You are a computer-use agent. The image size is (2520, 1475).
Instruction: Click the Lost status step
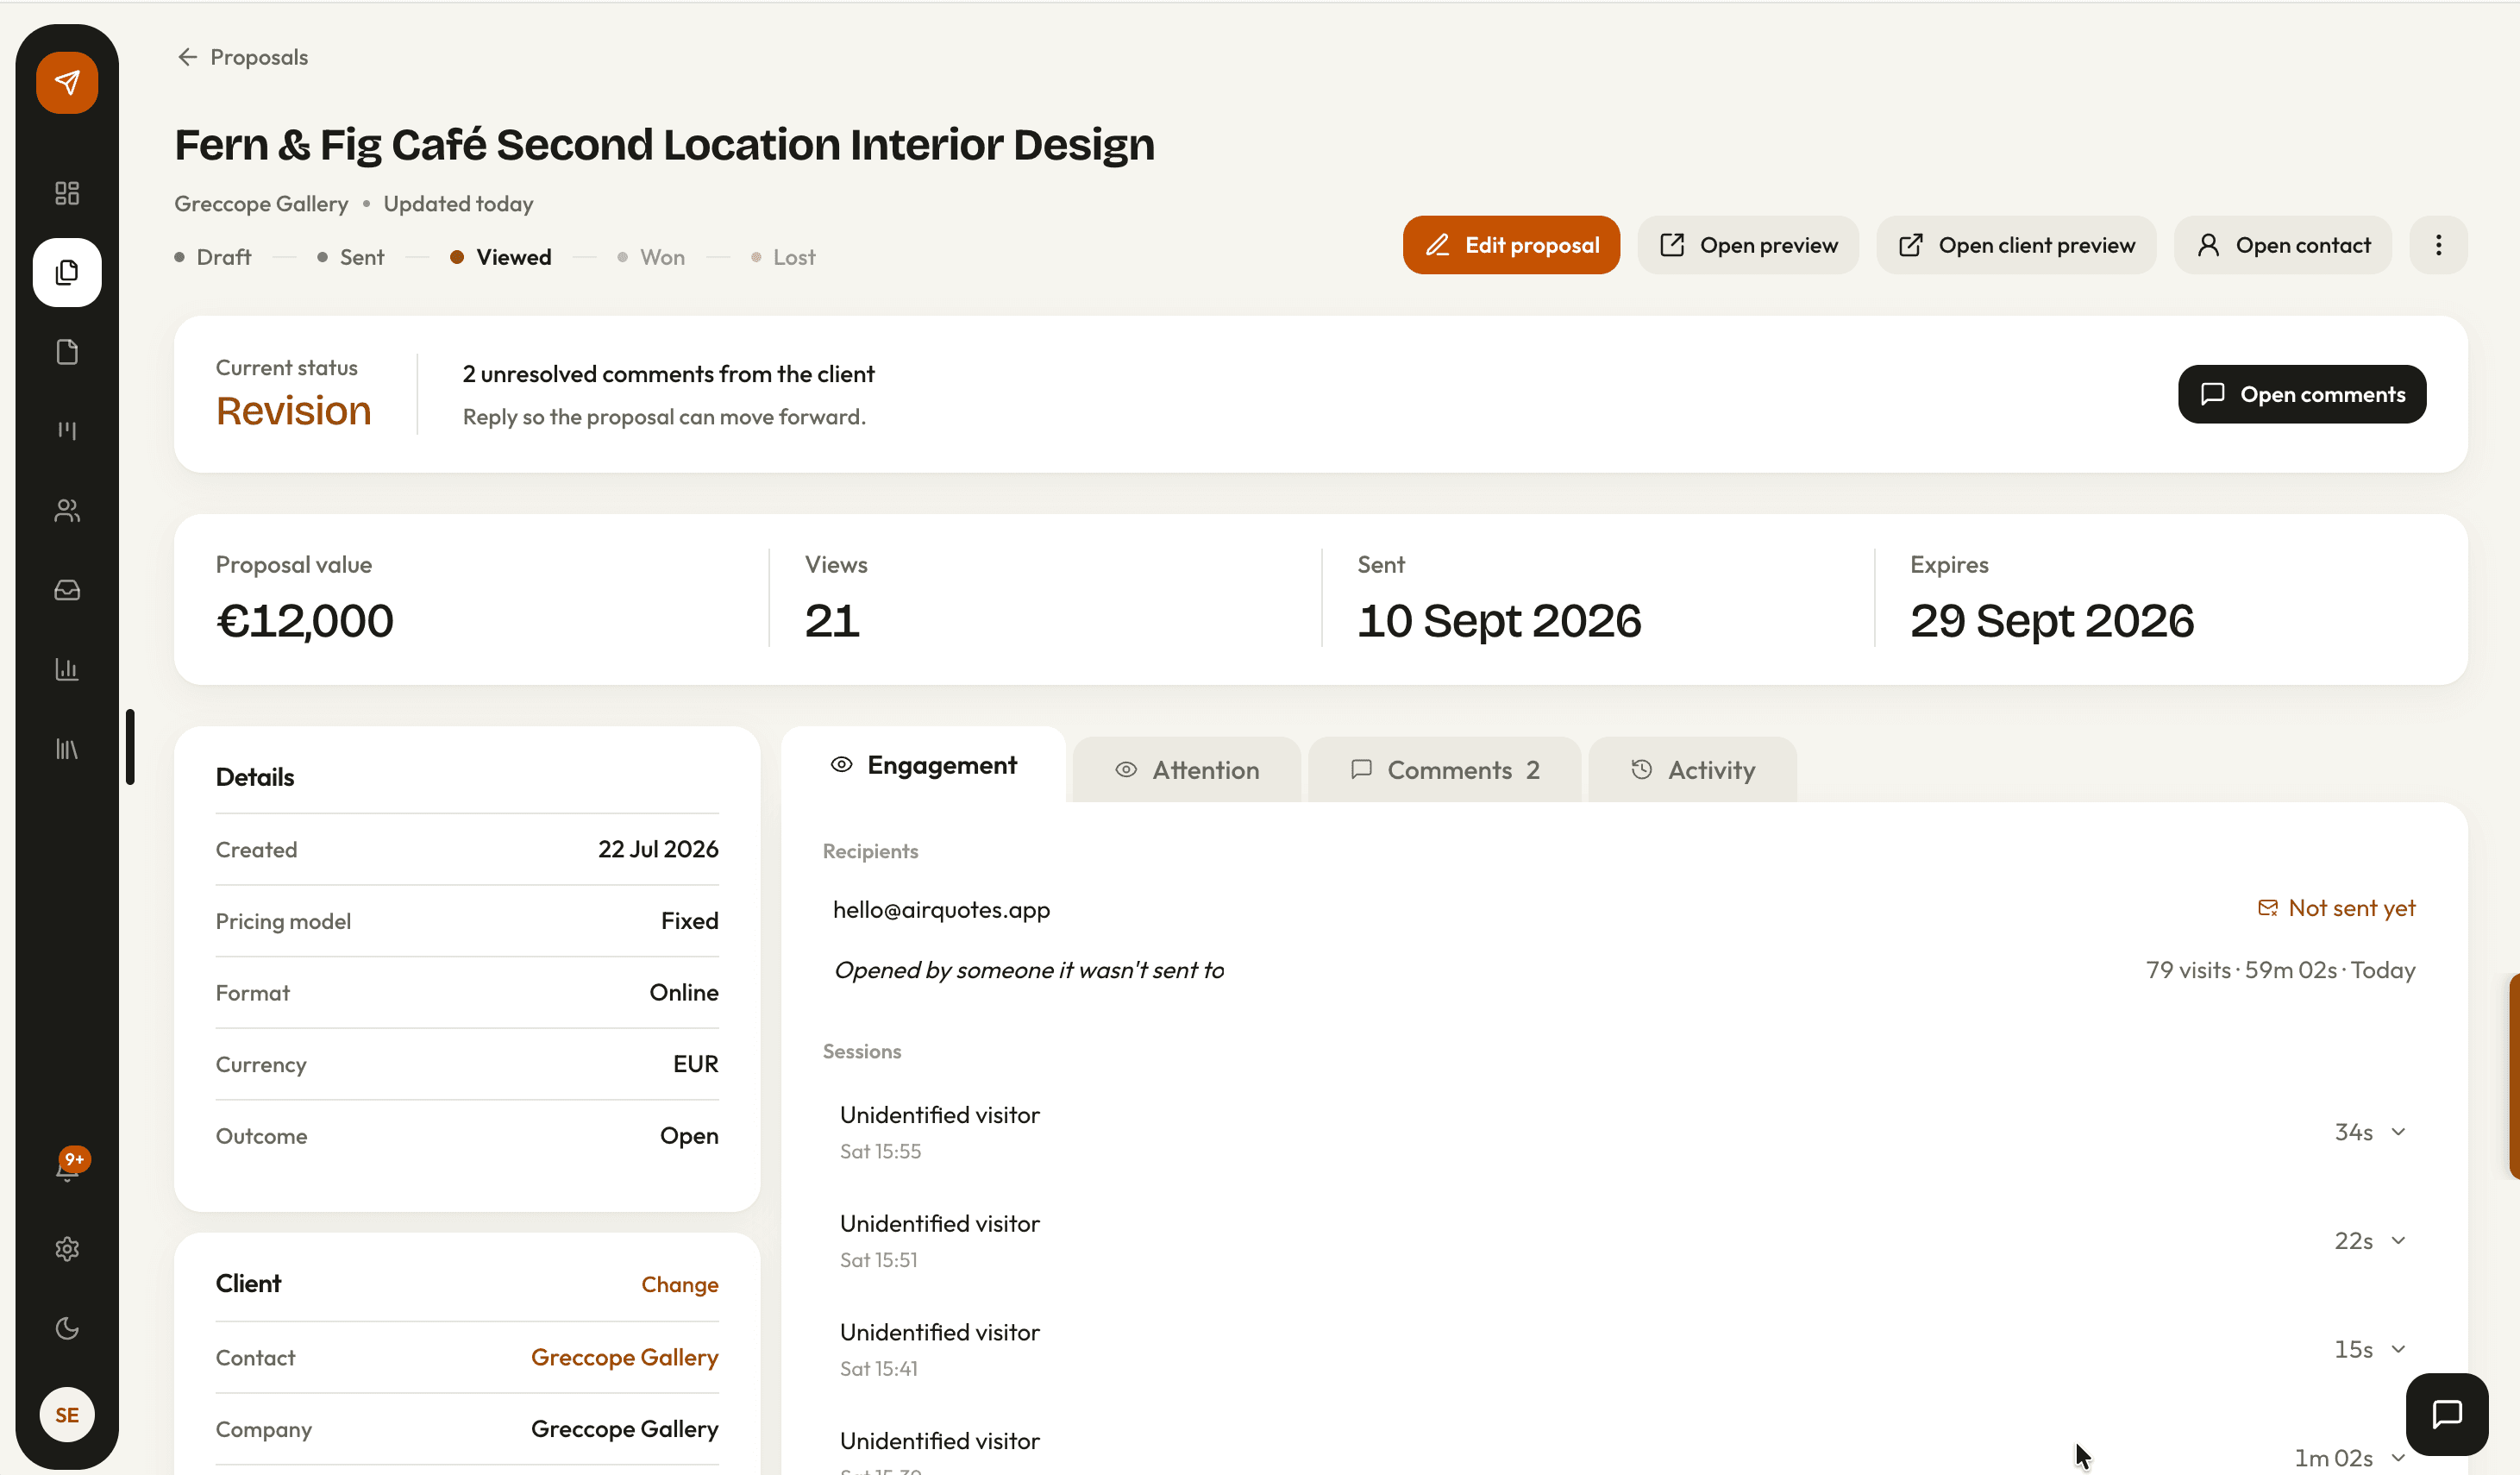783,257
